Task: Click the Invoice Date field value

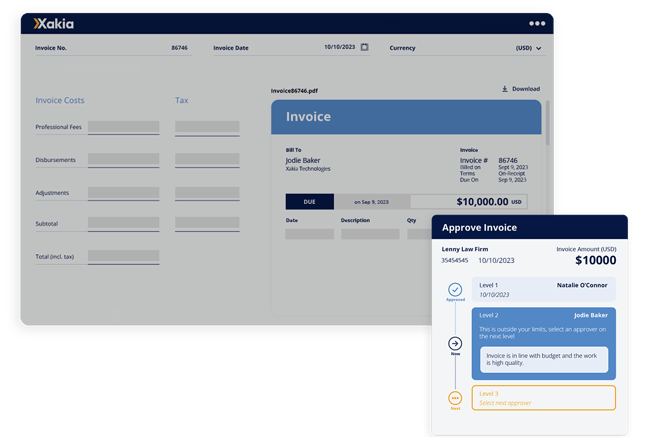Action: (340, 47)
